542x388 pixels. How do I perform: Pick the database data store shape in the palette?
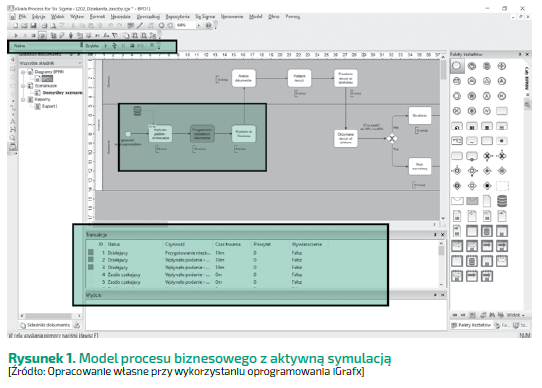tap(502, 201)
